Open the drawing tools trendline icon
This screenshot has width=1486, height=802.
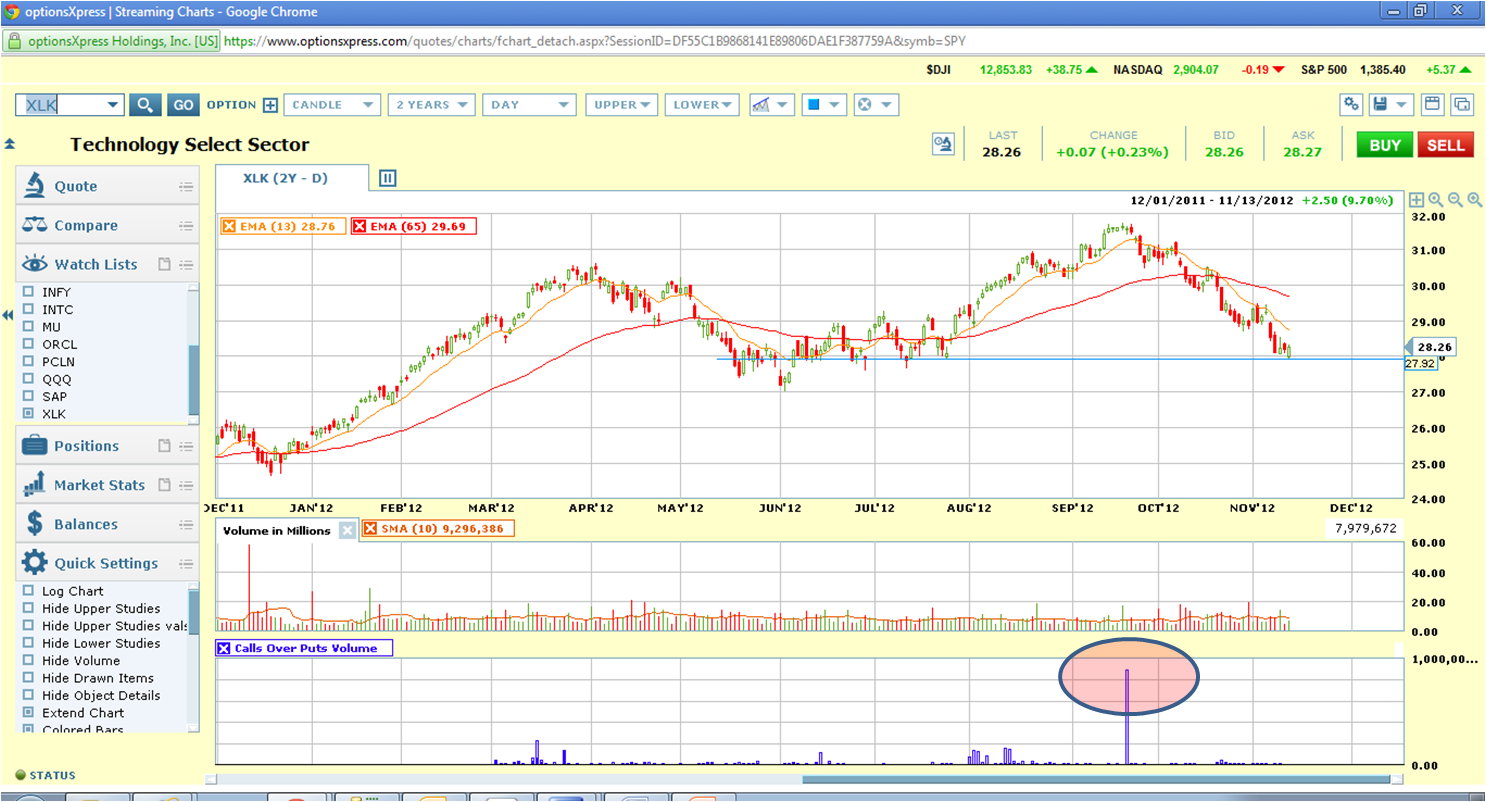pos(762,105)
